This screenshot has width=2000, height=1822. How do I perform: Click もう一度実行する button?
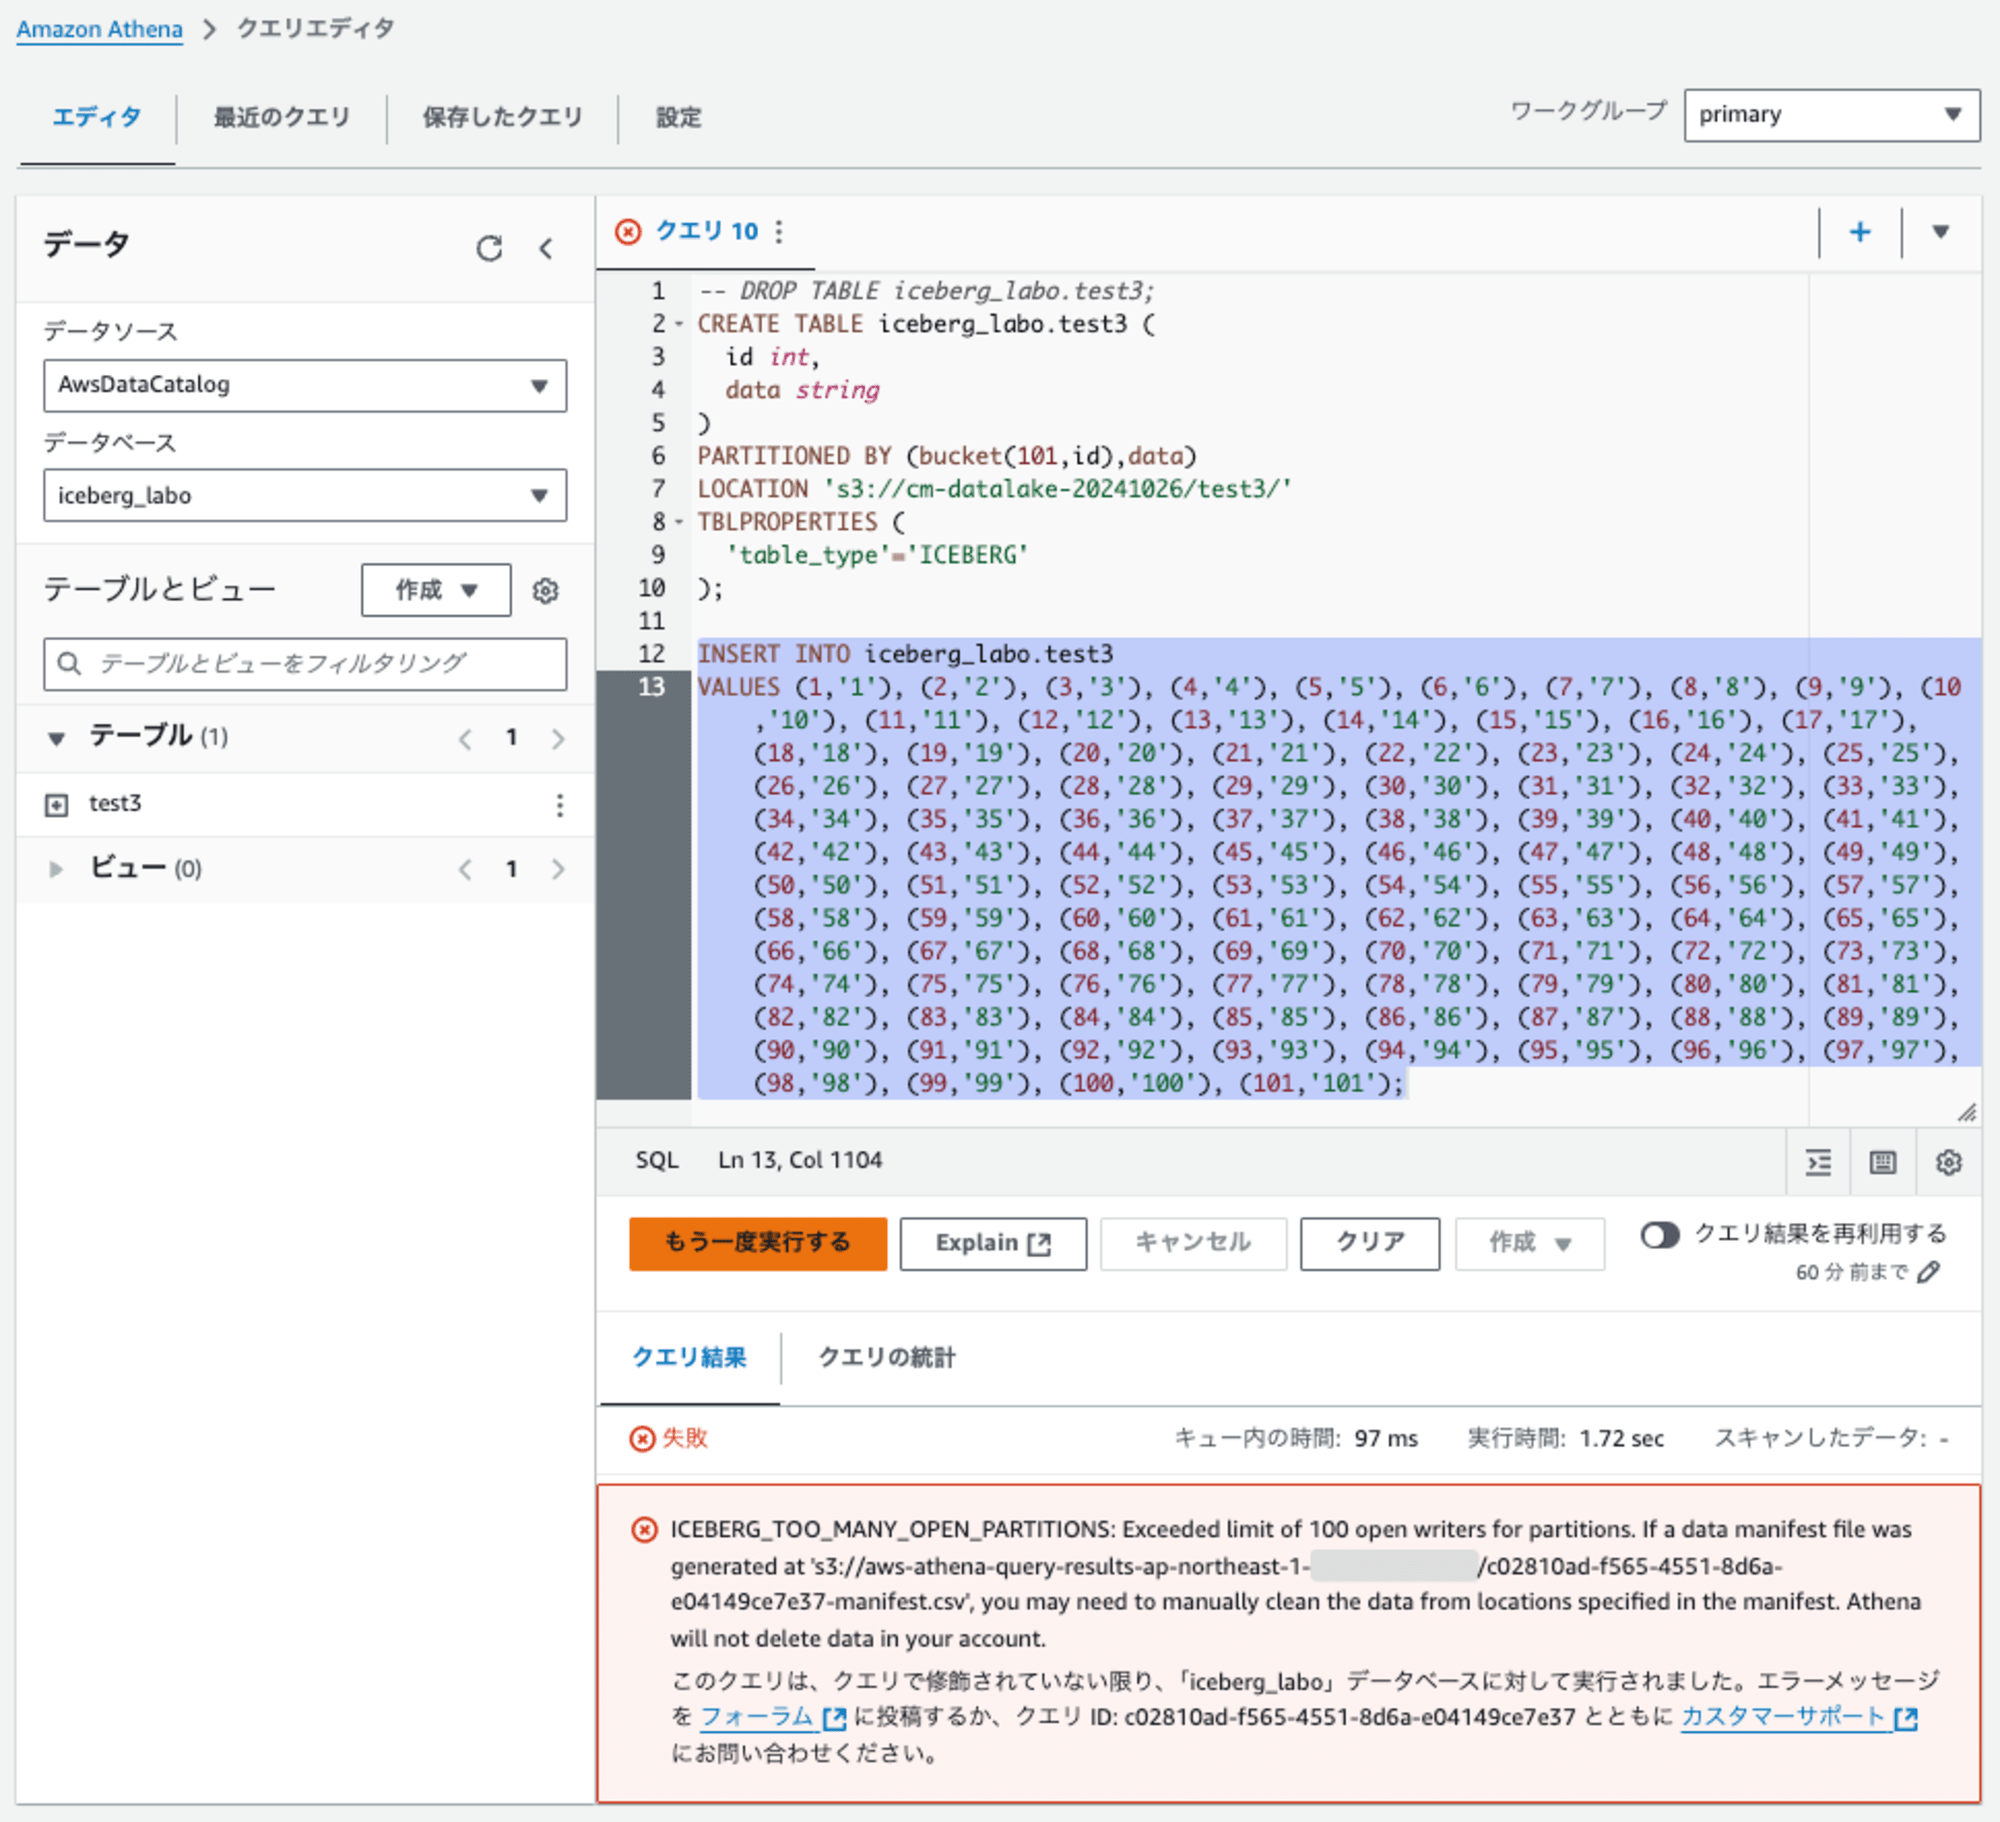[758, 1243]
